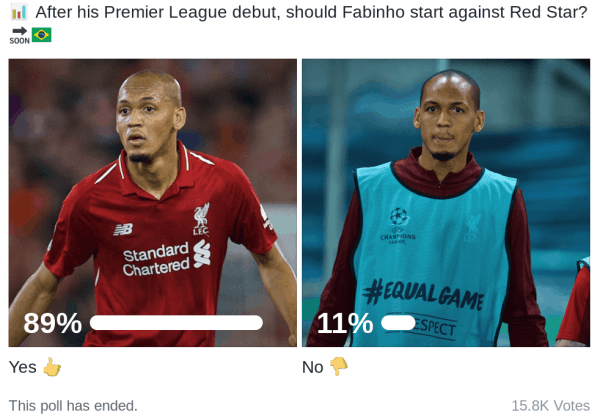
Task: Click the Standard Chartered sponsor logo
Action: [166, 258]
